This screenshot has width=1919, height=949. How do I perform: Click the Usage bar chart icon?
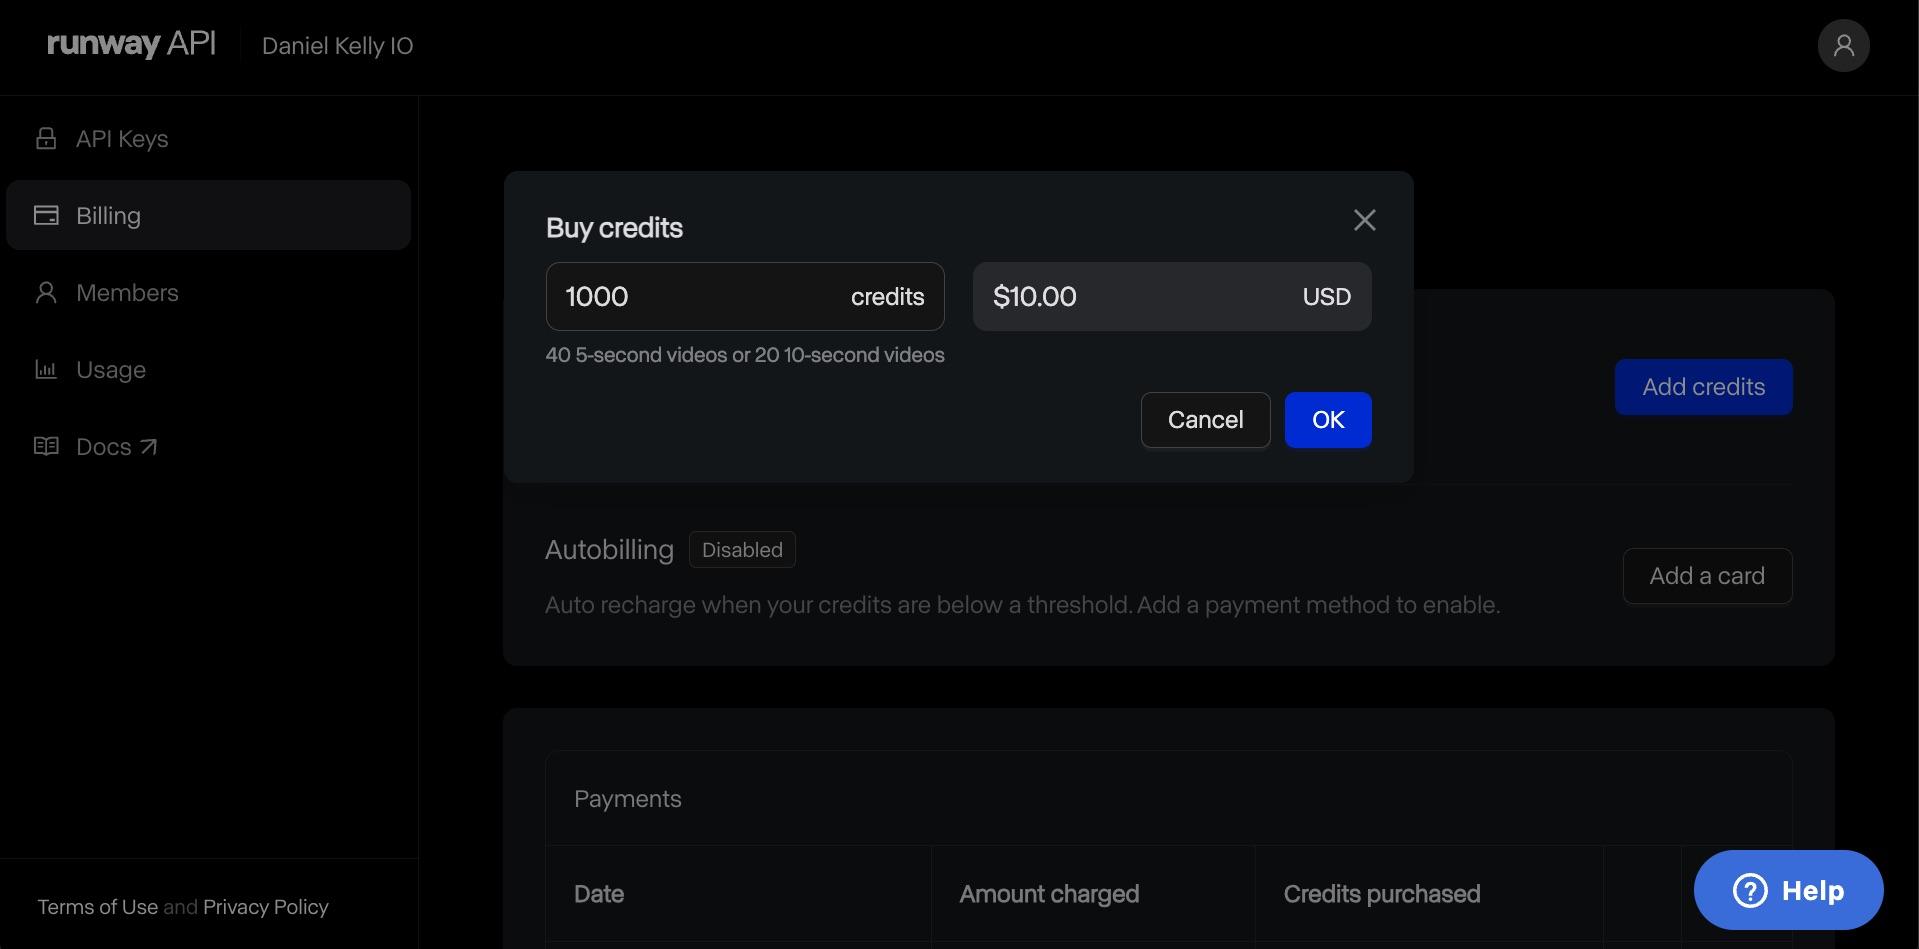point(46,369)
